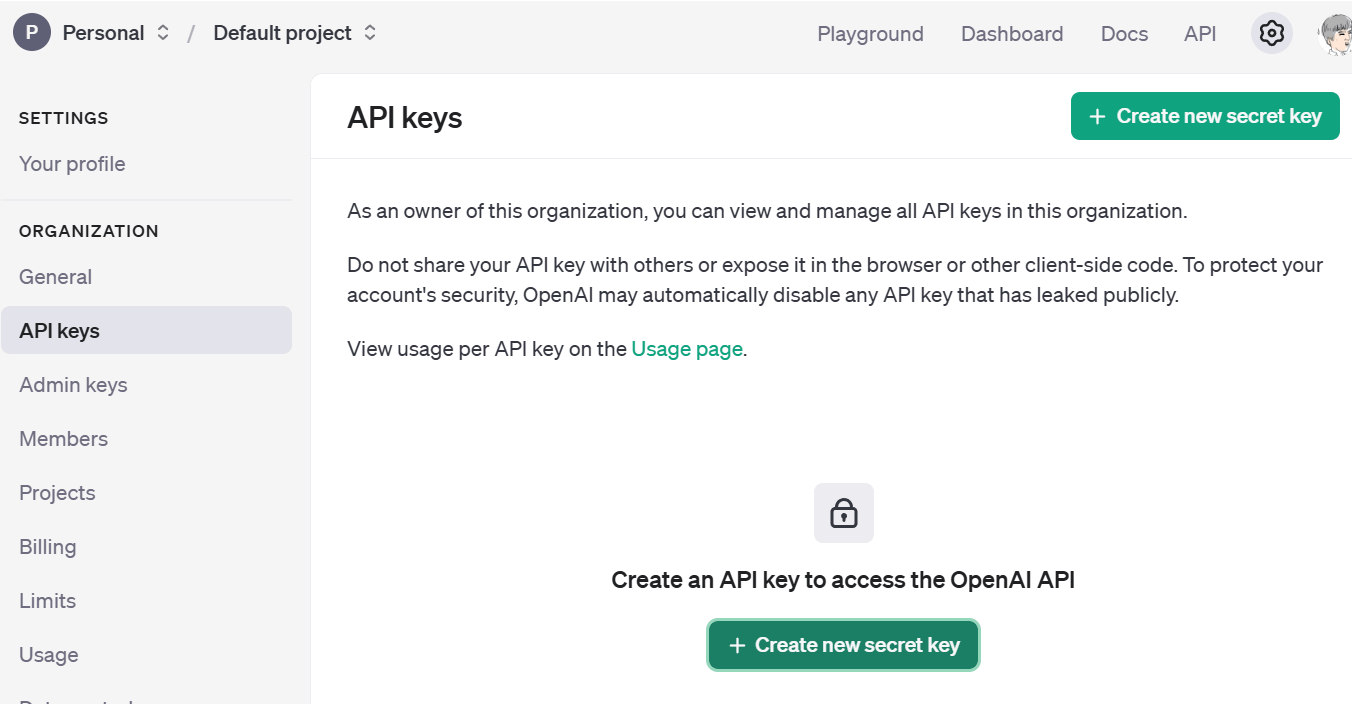1352x704 pixels.
Task: Open the Limits sidebar item
Action: pyautogui.click(x=48, y=601)
